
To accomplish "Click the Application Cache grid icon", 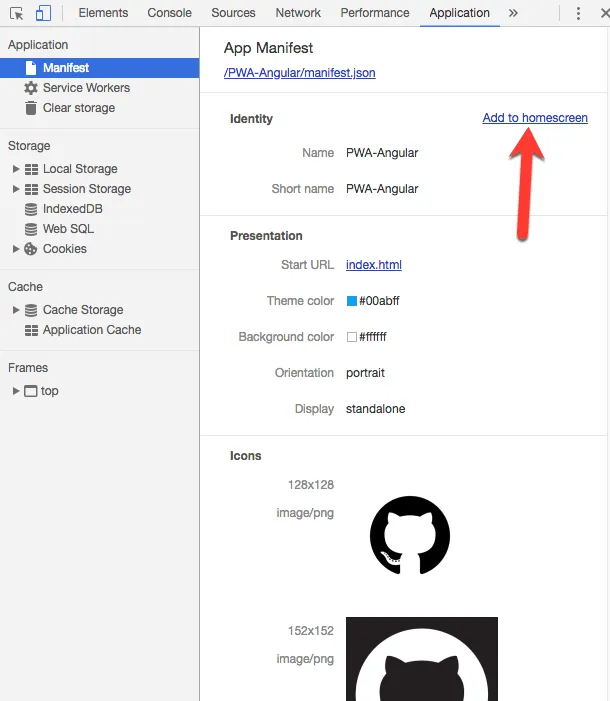I will (x=32, y=330).
